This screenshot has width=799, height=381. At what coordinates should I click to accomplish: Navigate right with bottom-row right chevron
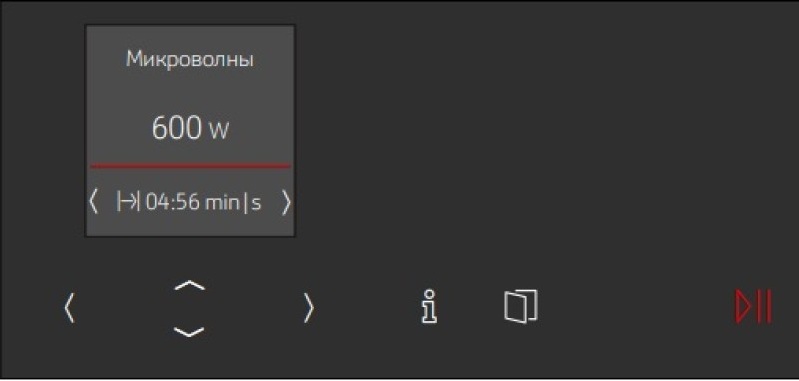click(308, 308)
